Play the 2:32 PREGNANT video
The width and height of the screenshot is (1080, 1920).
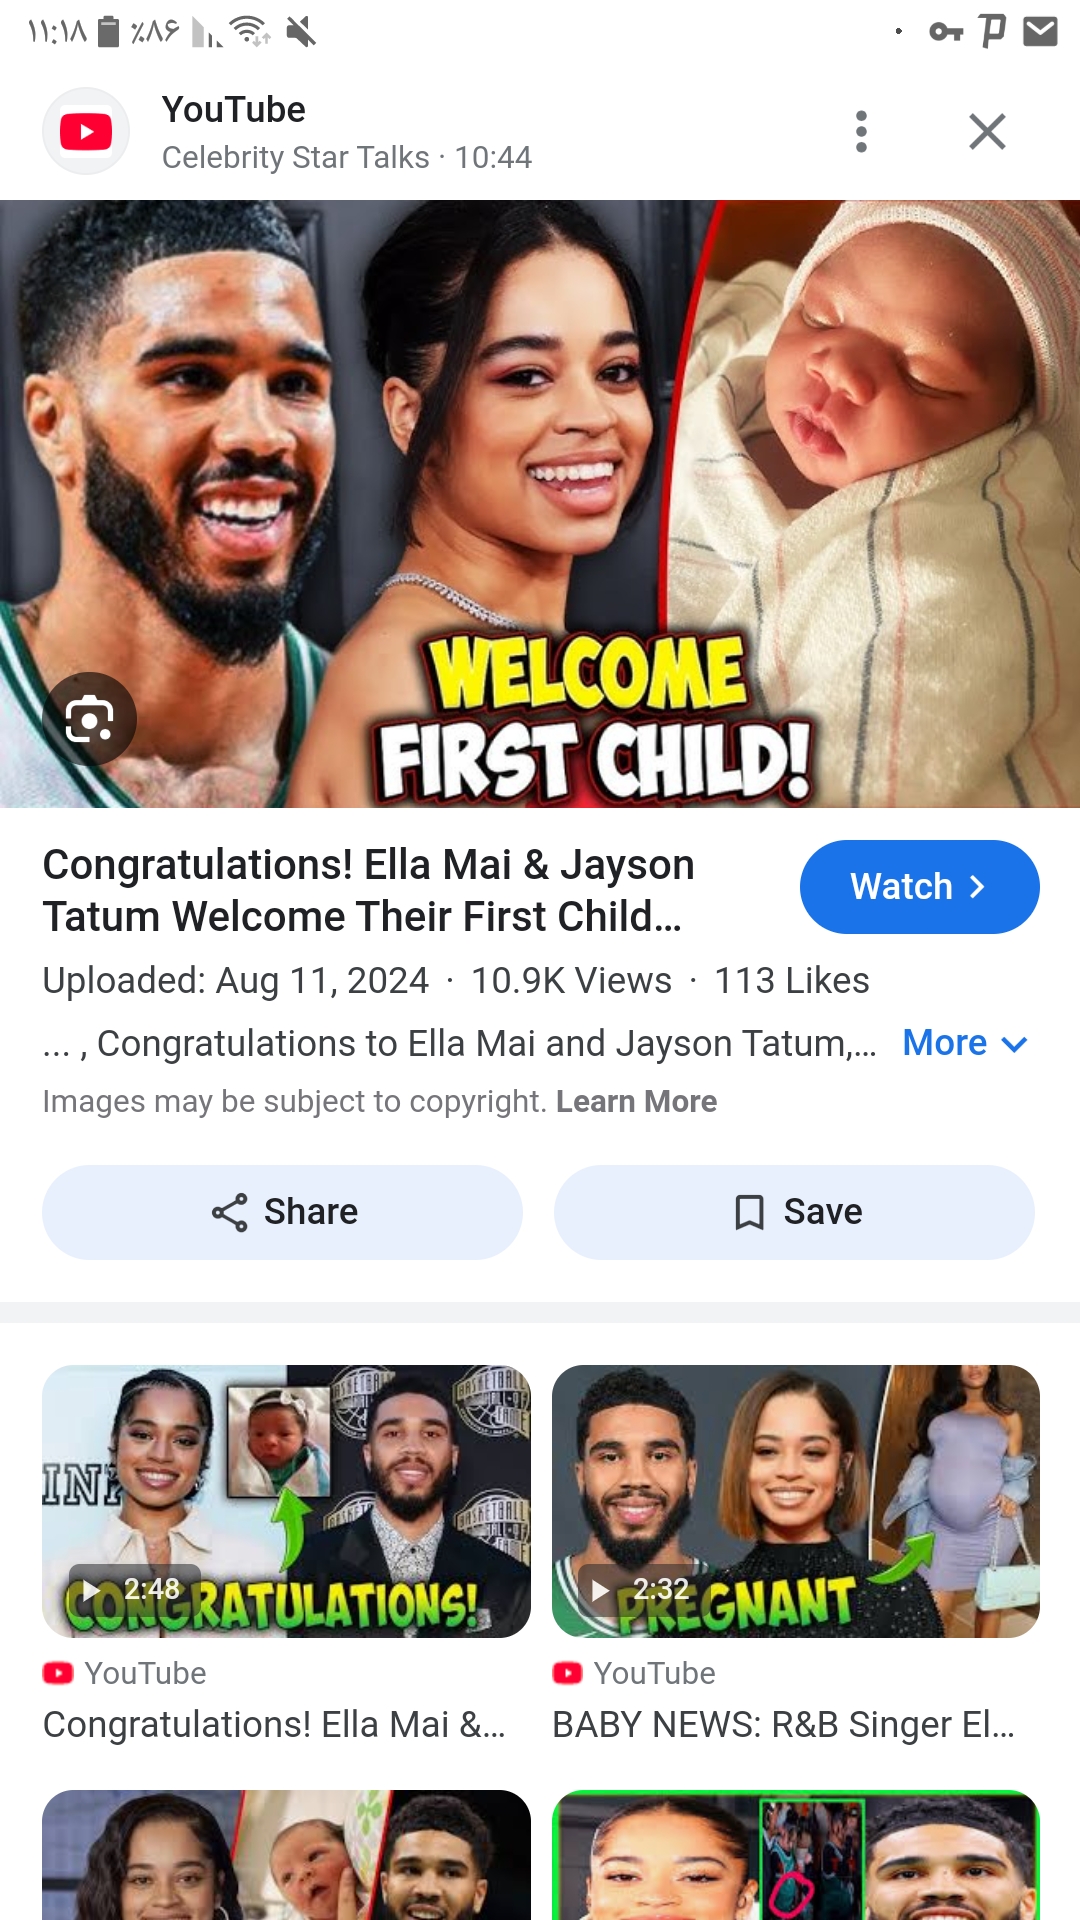tap(796, 1501)
